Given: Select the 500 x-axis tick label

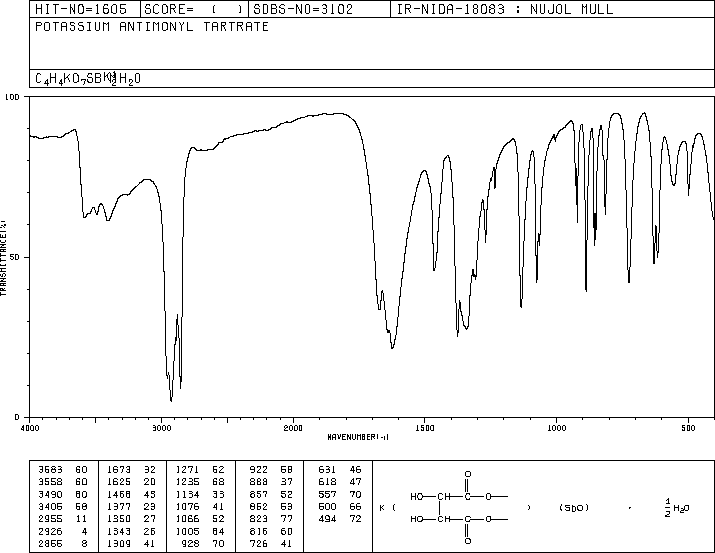Looking at the screenshot, I should tap(688, 428).
